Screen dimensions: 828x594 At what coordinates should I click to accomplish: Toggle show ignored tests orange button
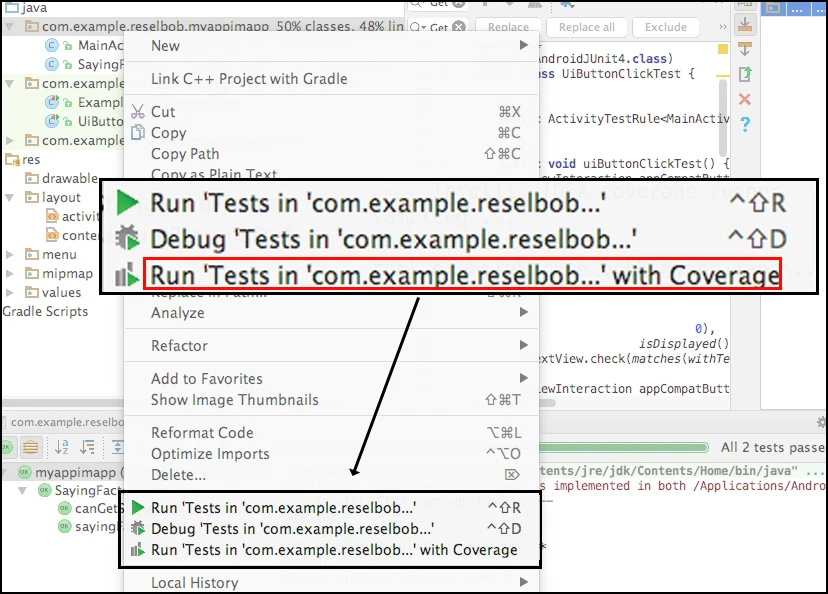(31, 447)
